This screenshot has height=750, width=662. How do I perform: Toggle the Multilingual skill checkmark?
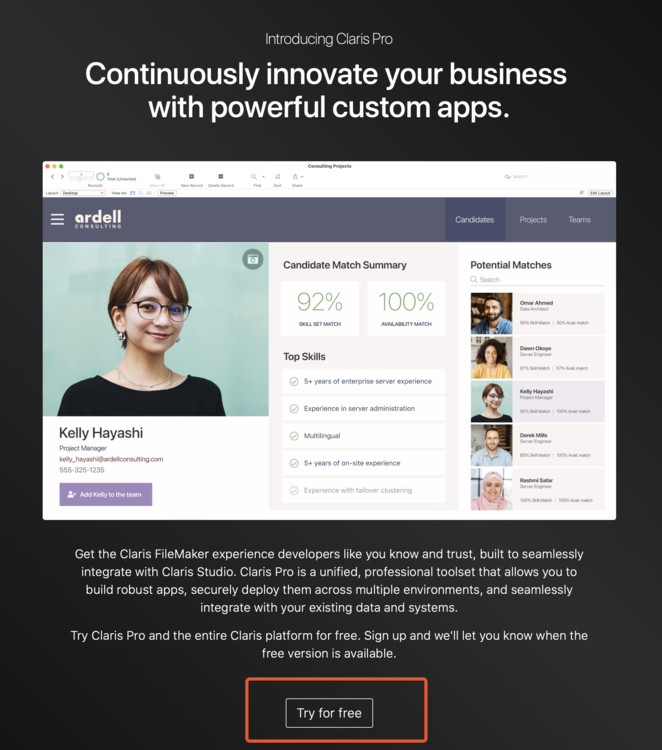pos(294,436)
